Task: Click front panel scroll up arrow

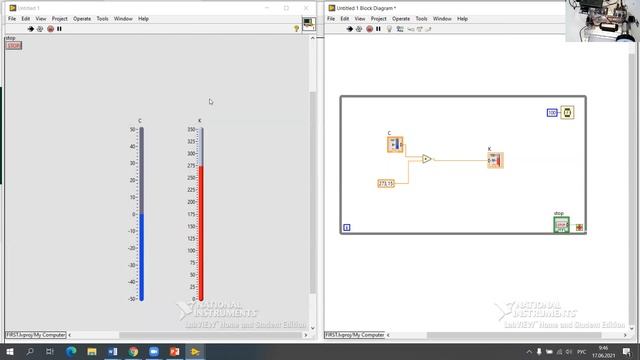Action: [313, 38]
